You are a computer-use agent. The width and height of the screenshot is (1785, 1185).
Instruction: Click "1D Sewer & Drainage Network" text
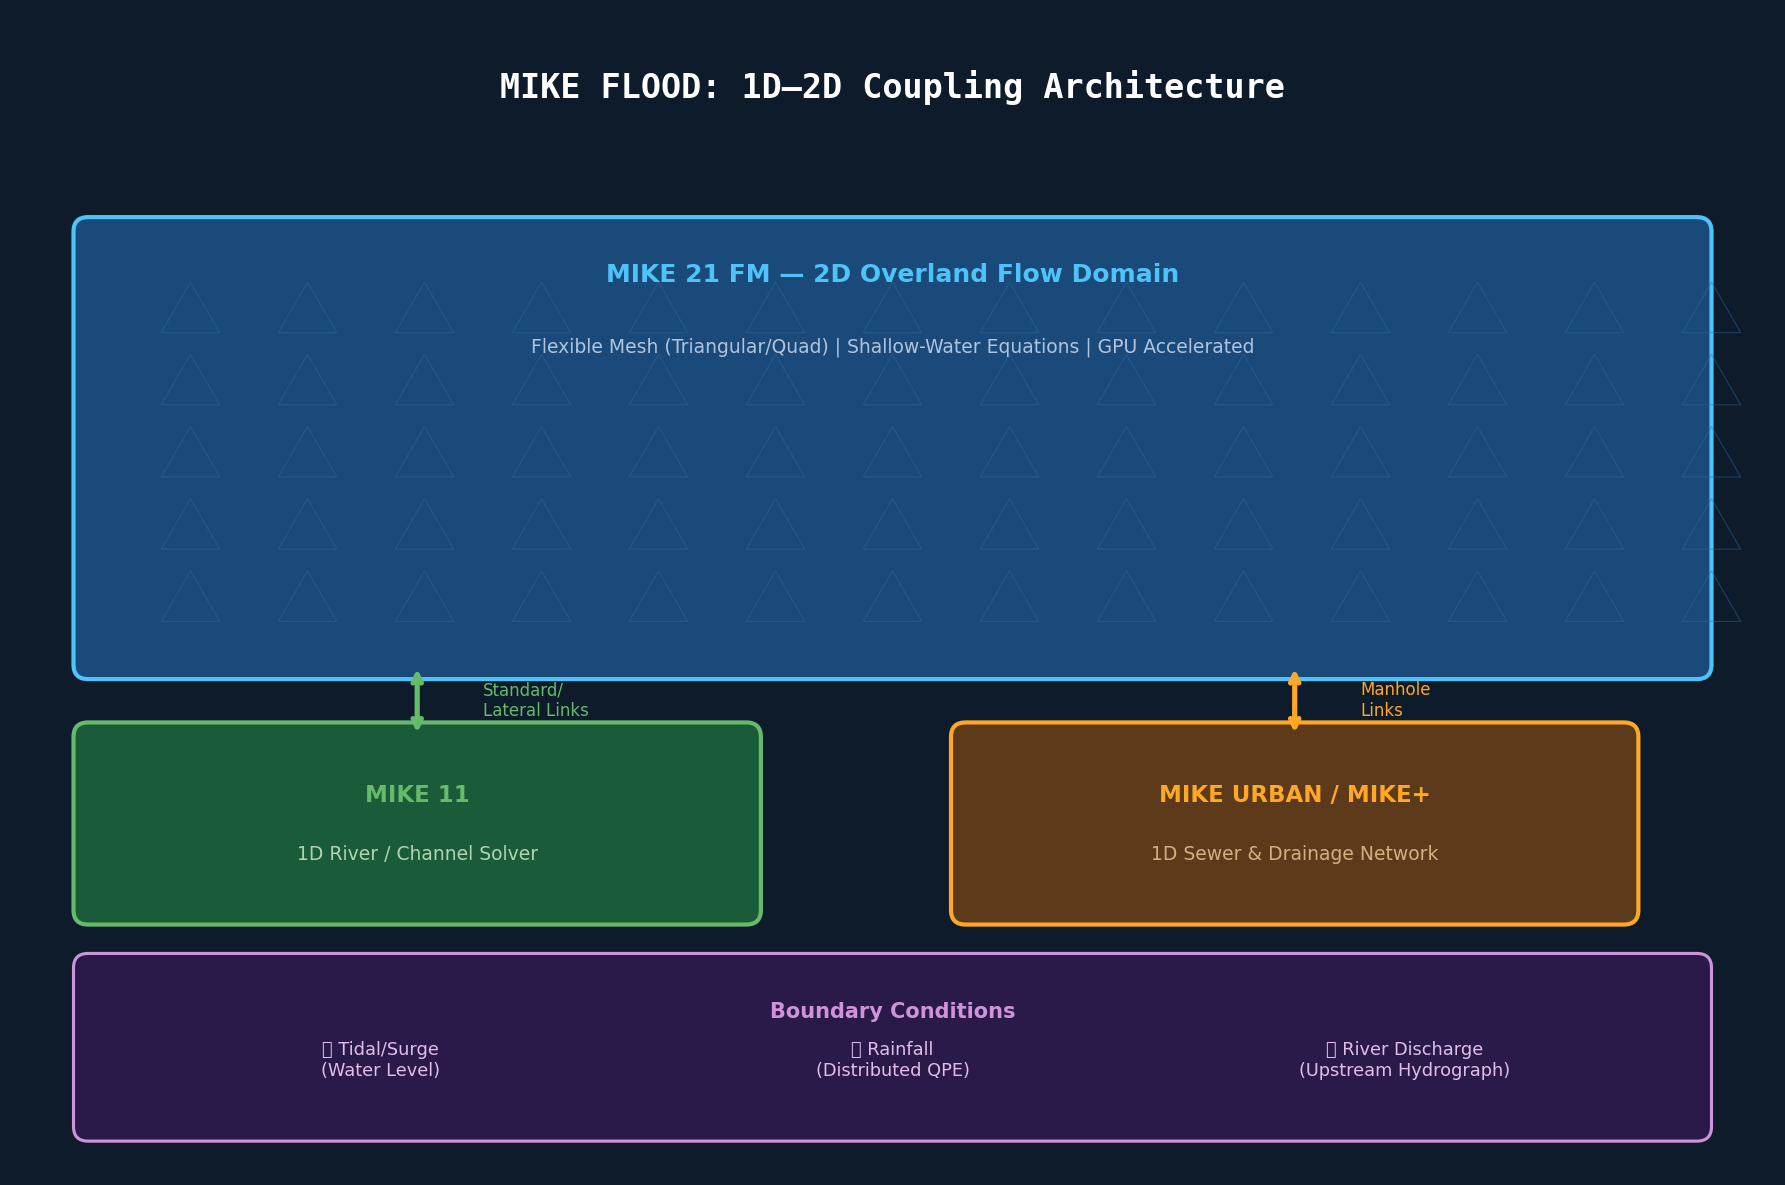pyautogui.click(x=1294, y=854)
